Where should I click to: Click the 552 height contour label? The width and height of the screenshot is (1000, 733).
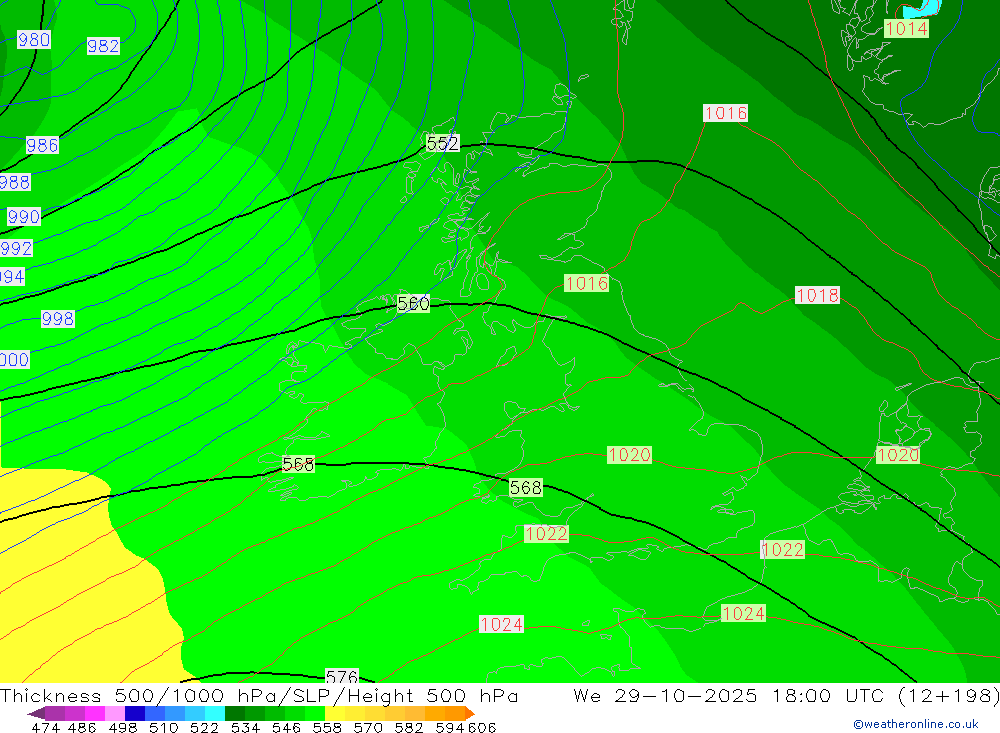[443, 143]
